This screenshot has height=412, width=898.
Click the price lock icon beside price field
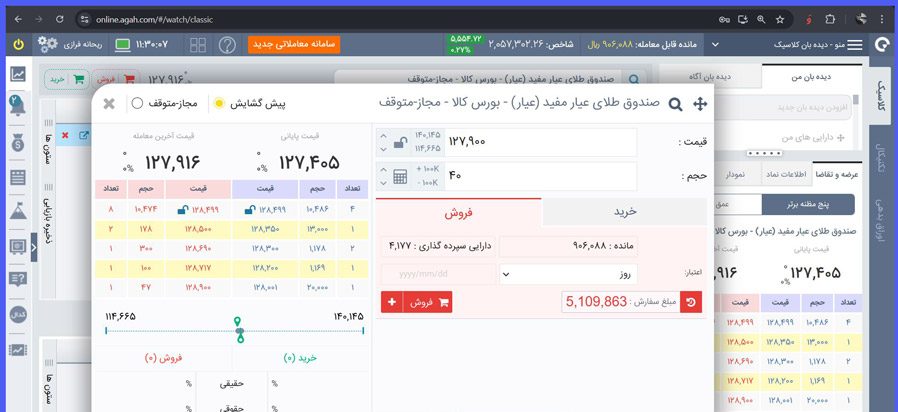click(400, 143)
